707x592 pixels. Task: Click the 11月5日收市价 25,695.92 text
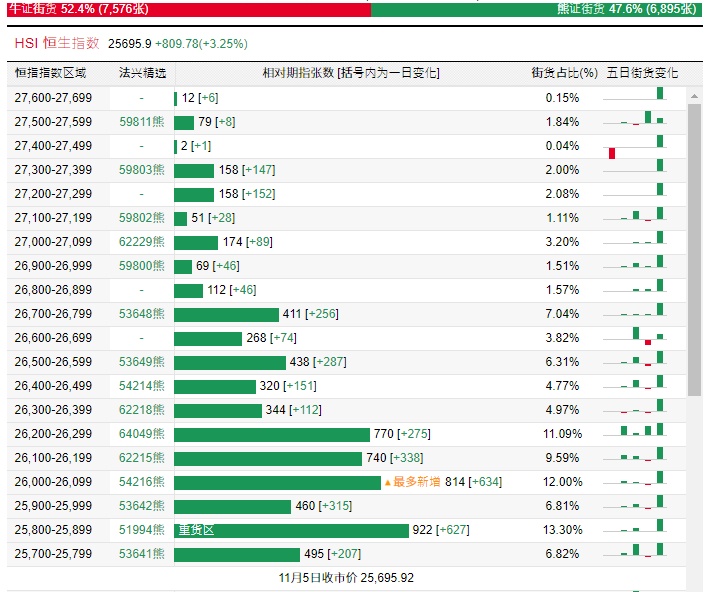coord(346,578)
